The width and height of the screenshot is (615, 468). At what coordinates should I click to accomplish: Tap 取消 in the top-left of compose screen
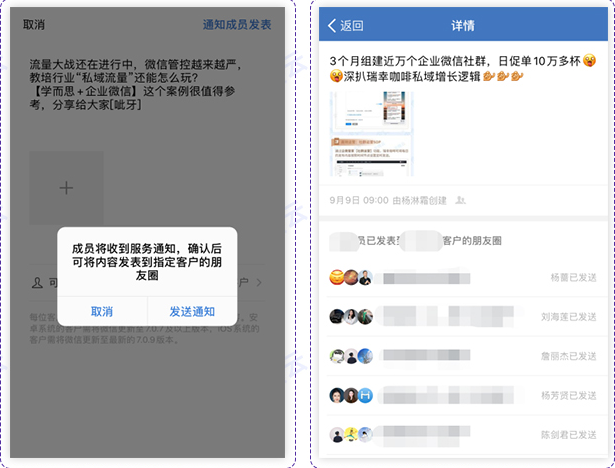tap(34, 25)
